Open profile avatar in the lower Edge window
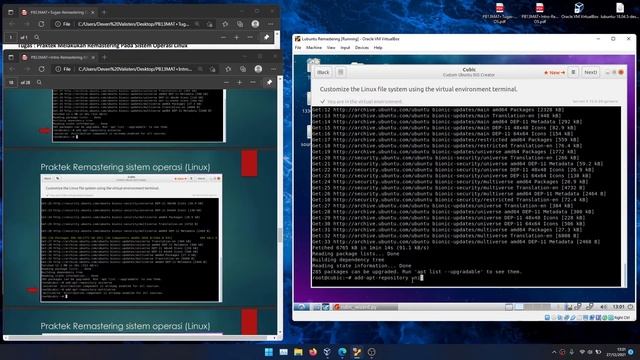 pos(258,69)
